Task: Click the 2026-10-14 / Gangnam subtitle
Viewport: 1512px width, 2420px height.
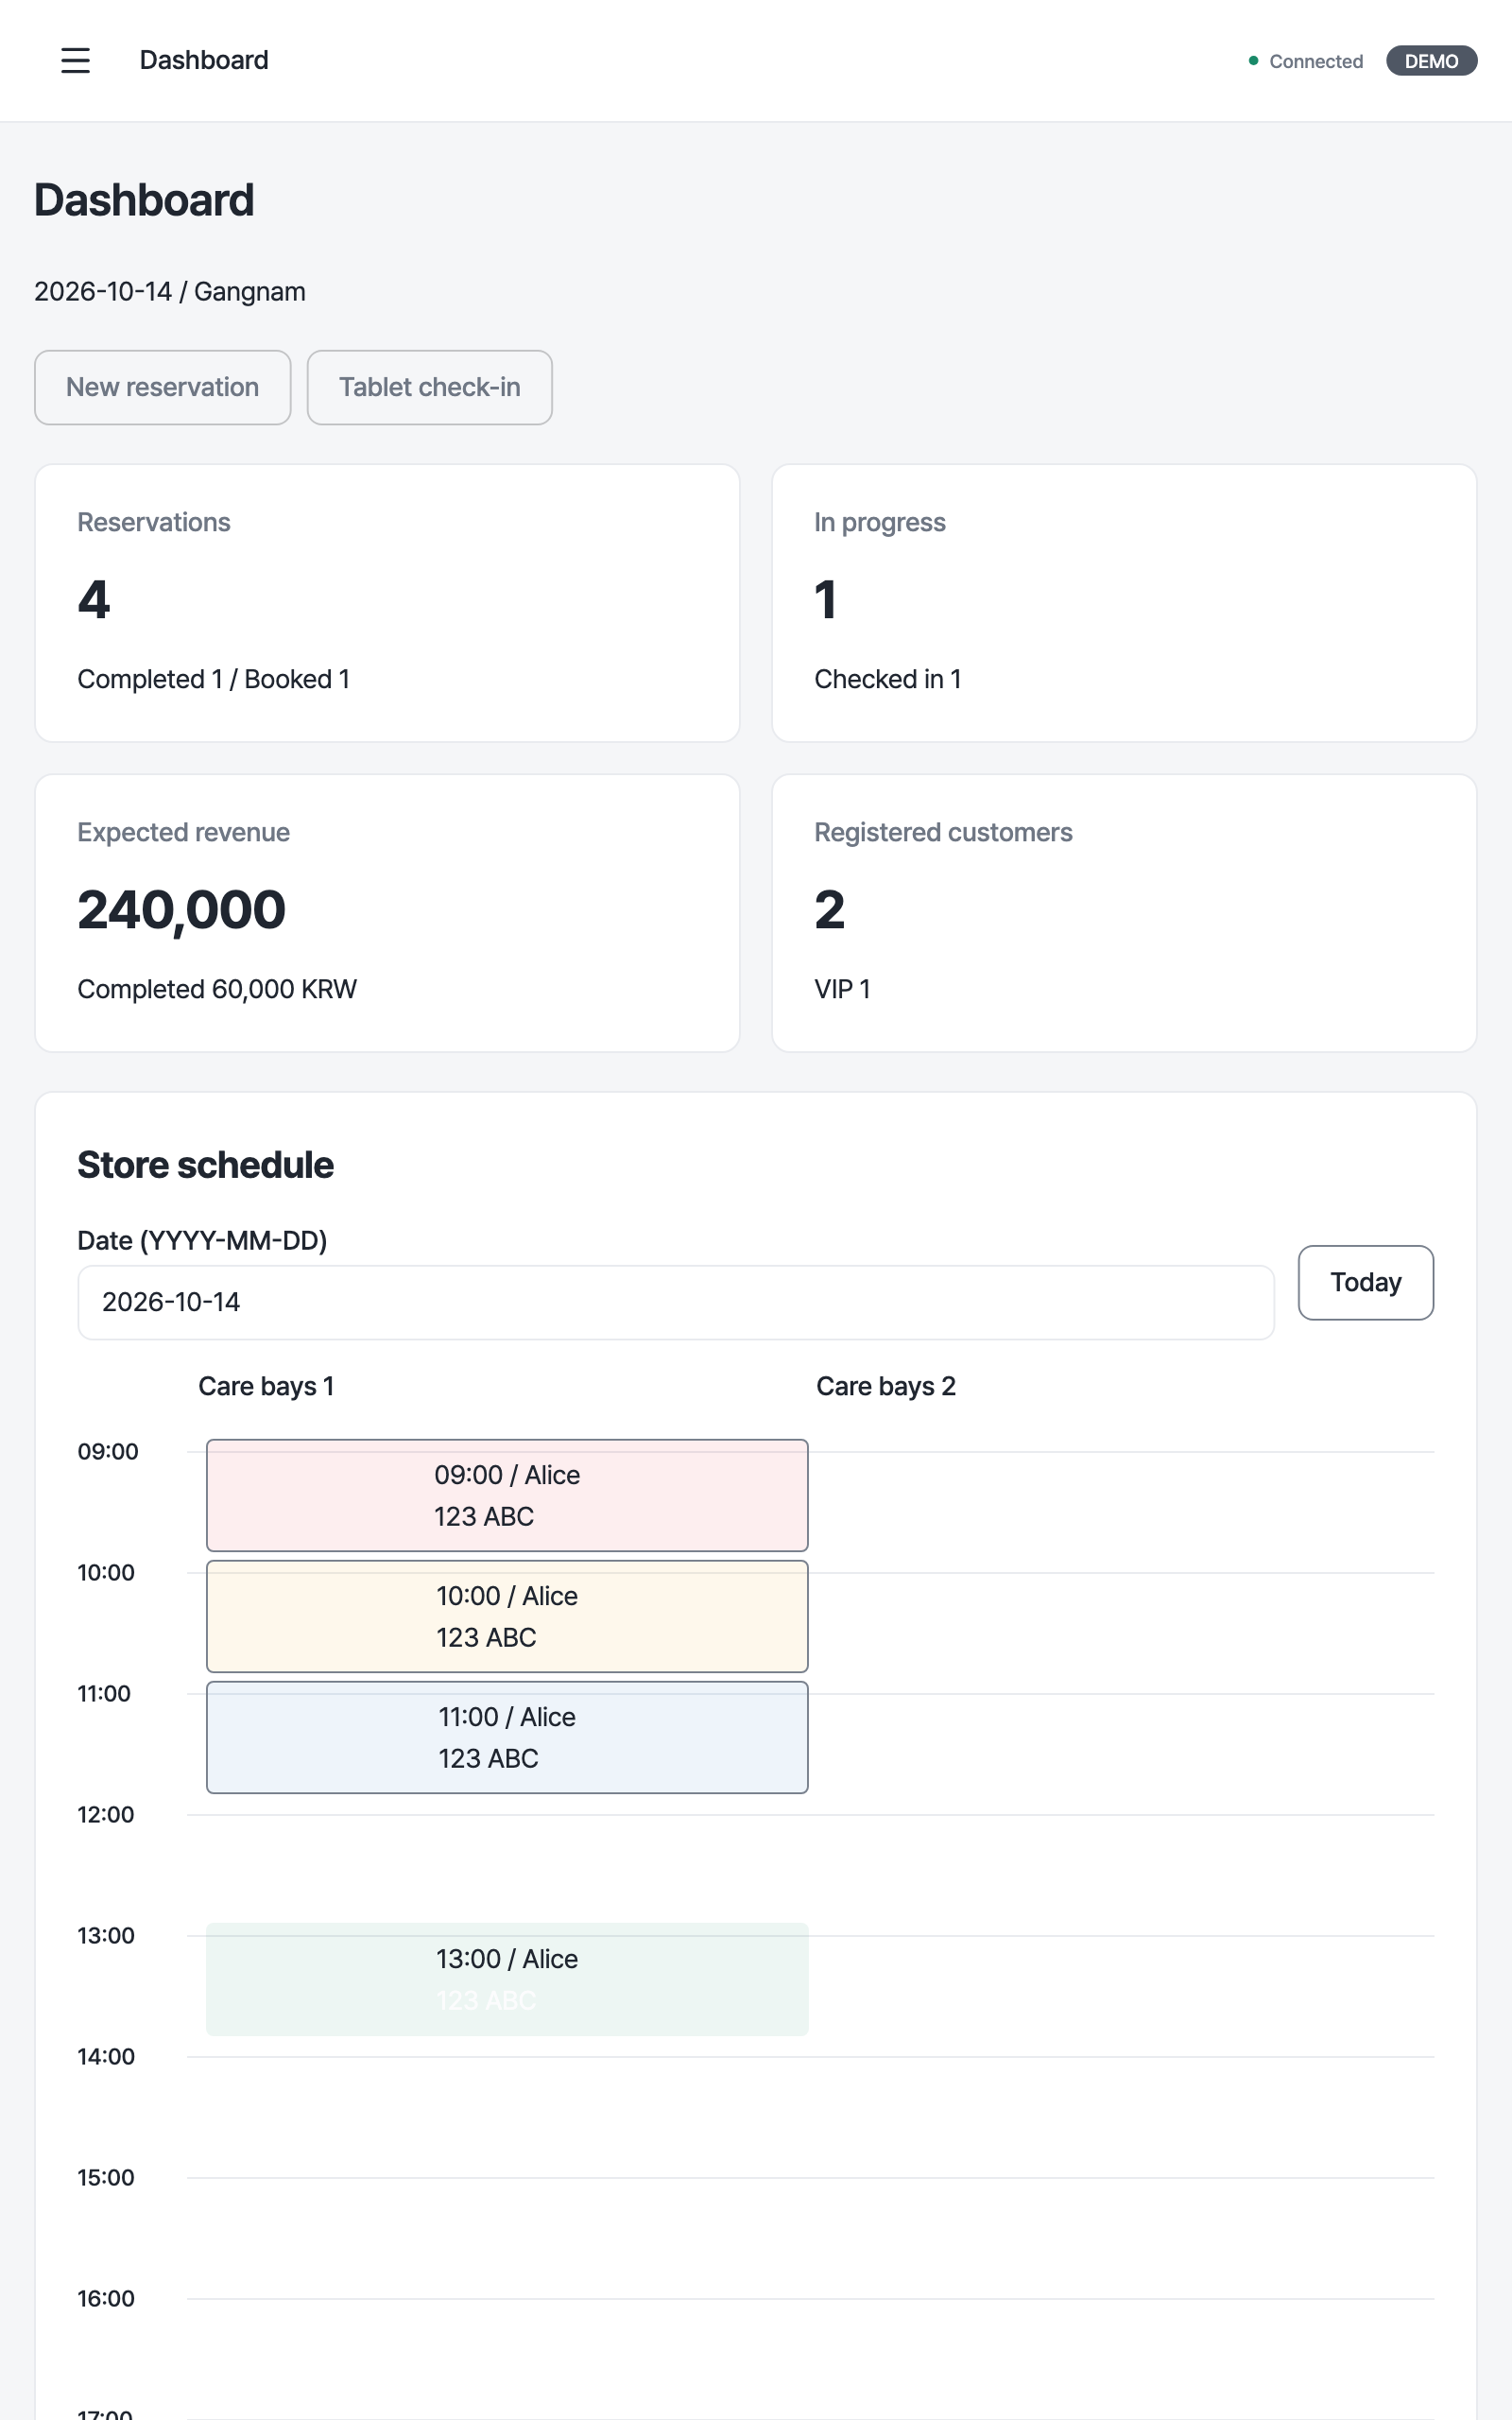Action: pyautogui.click(x=170, y=292)
